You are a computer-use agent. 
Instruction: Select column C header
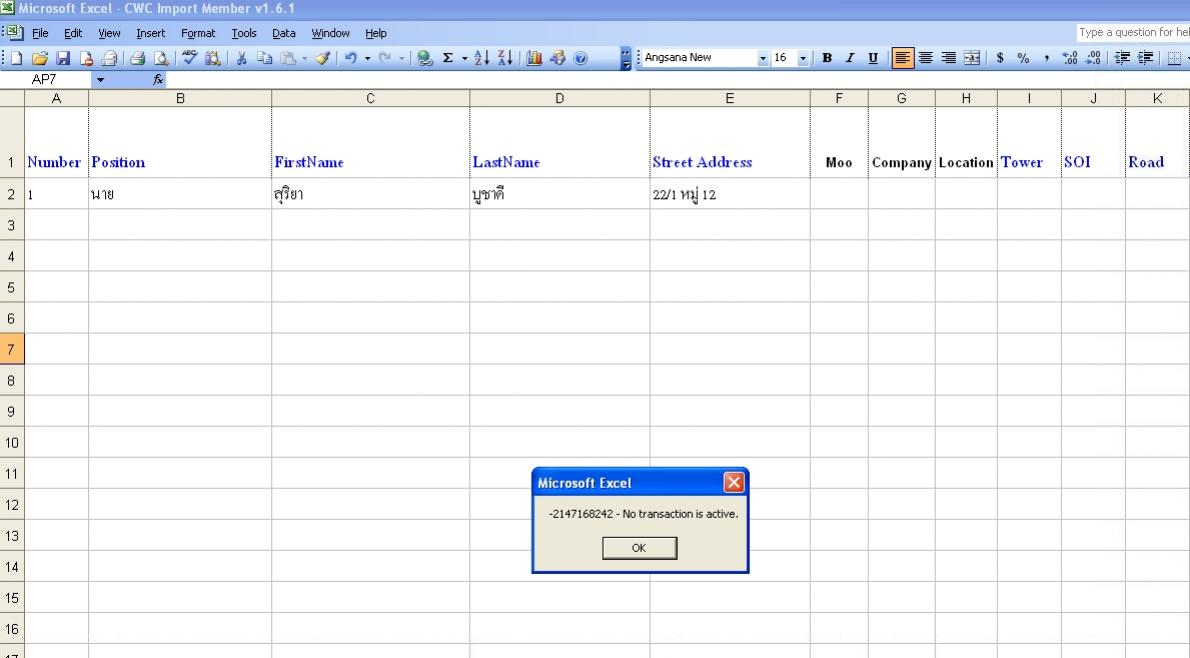(370, 99)
